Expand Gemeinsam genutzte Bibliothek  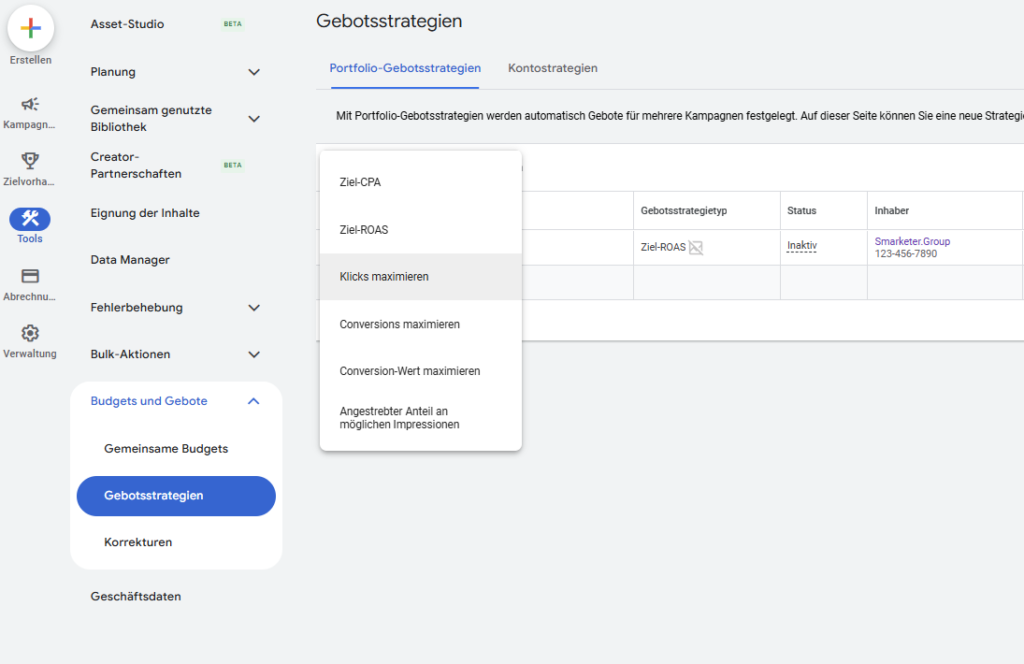pos(253,118)
